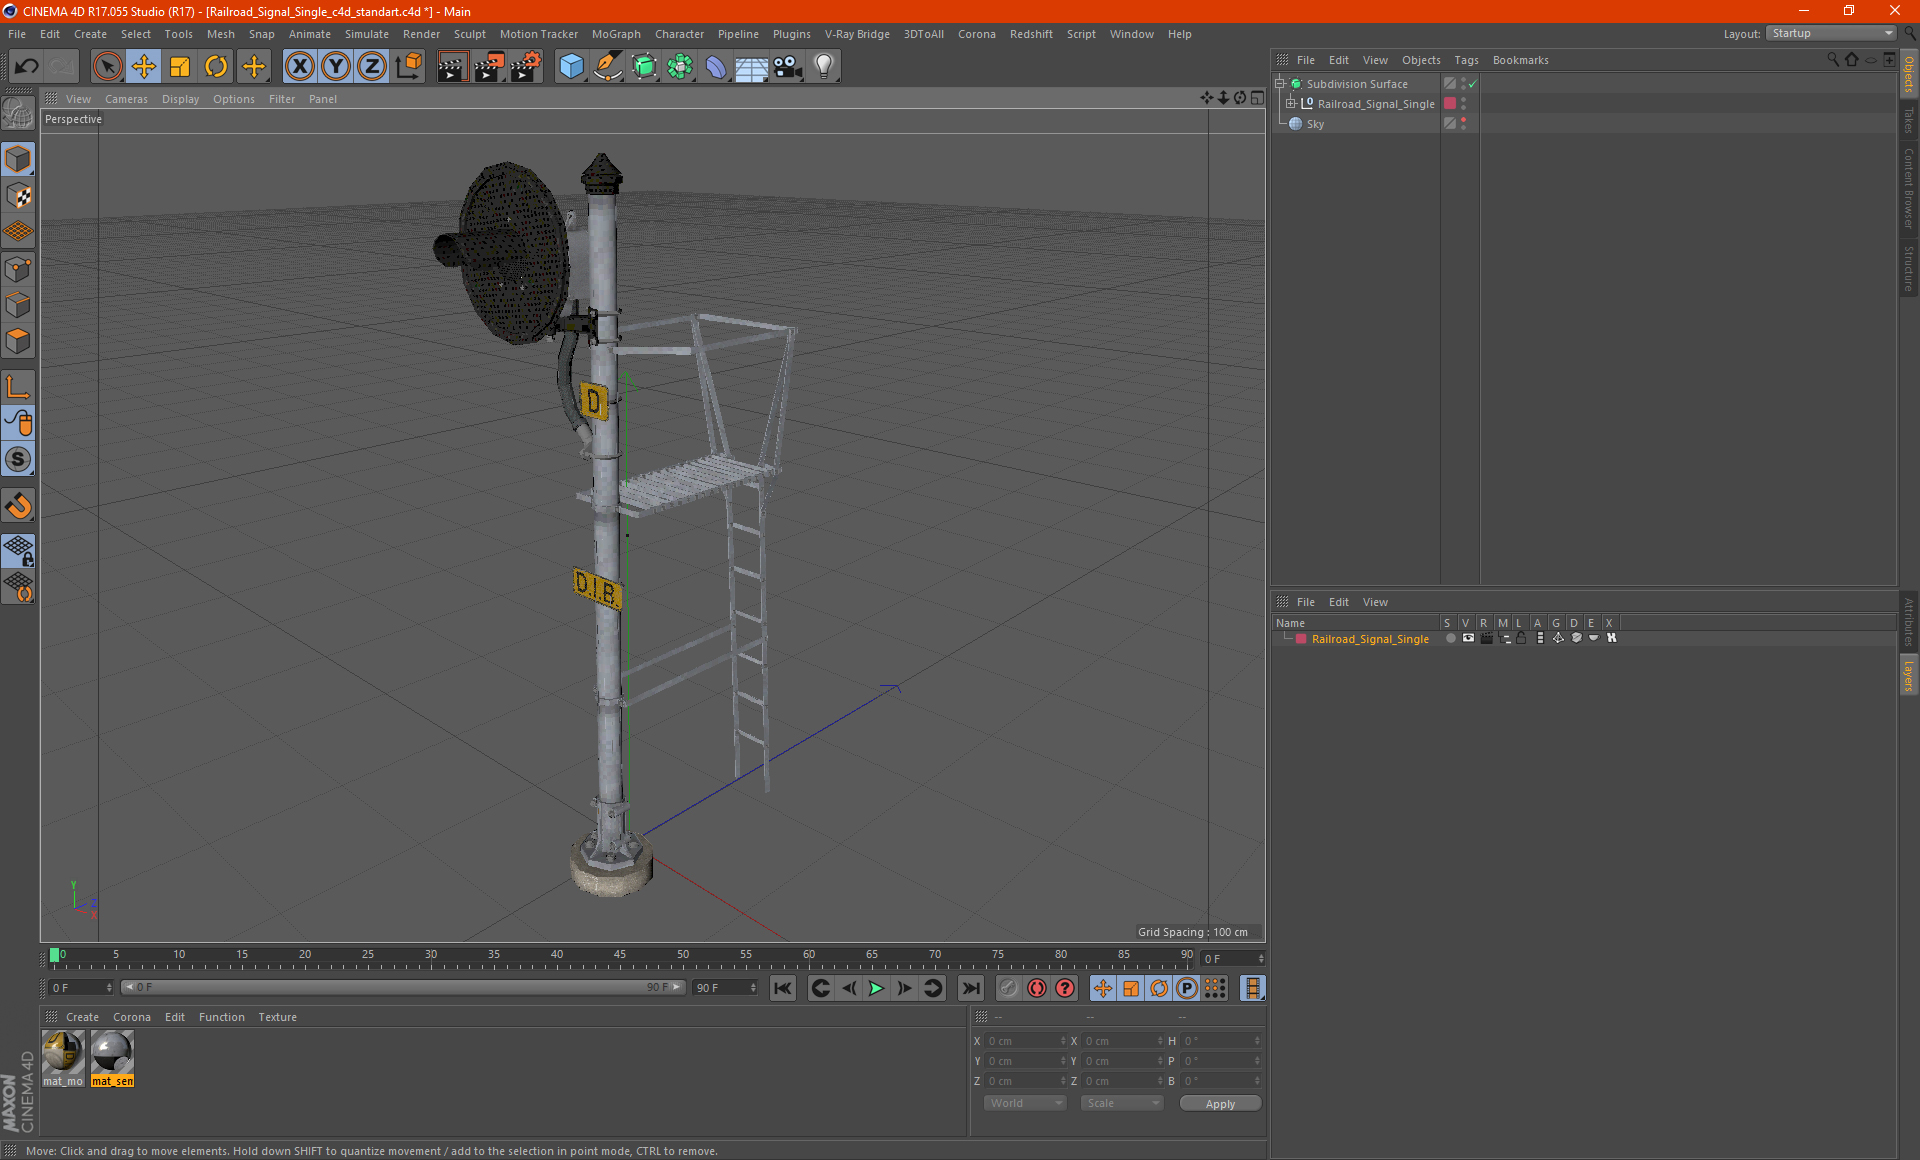
Task: Open viewport Display menu
Action: 180,99
